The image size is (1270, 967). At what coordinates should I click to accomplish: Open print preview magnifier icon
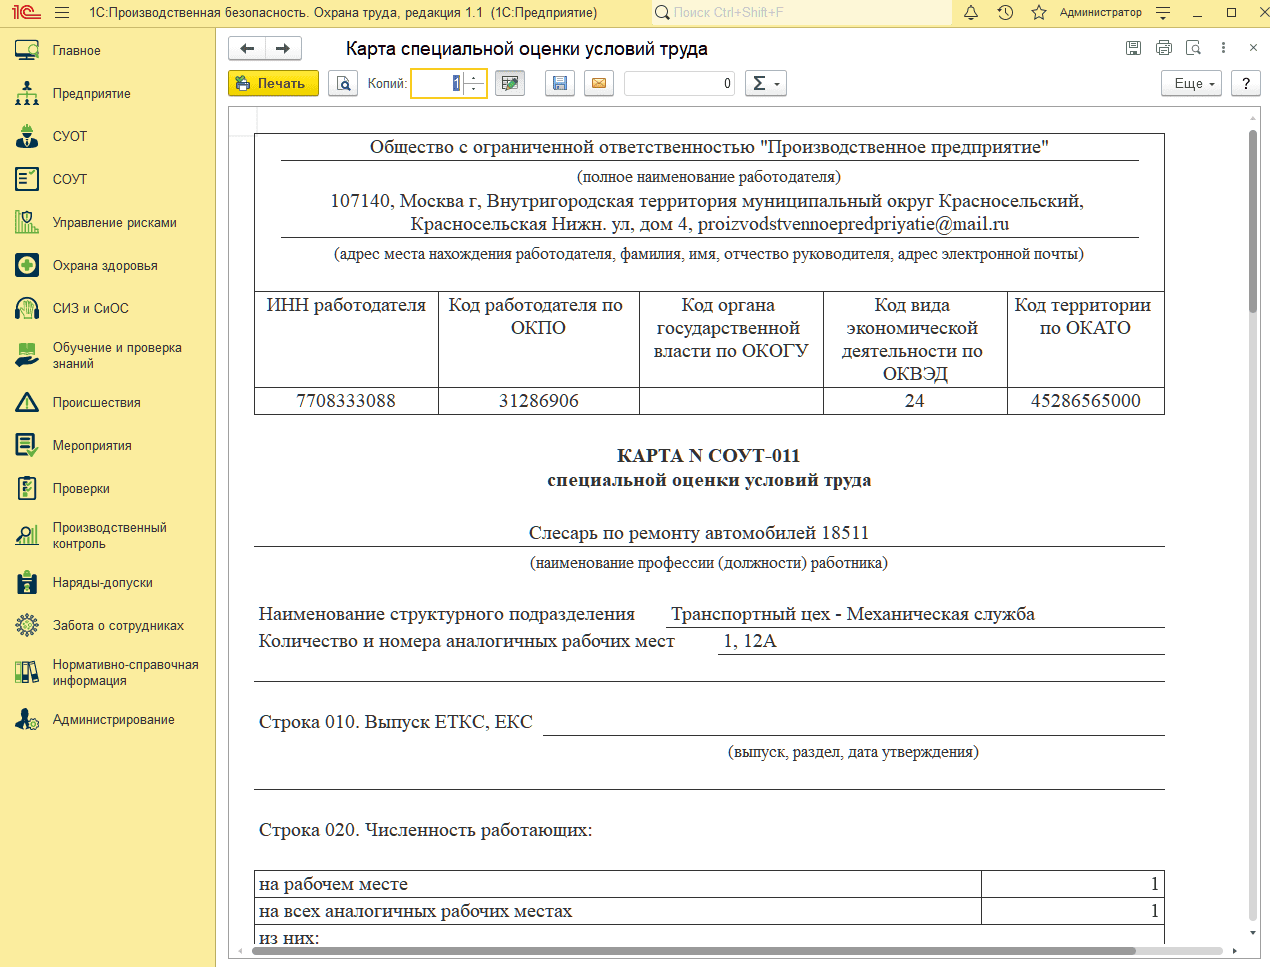(343, 83)
